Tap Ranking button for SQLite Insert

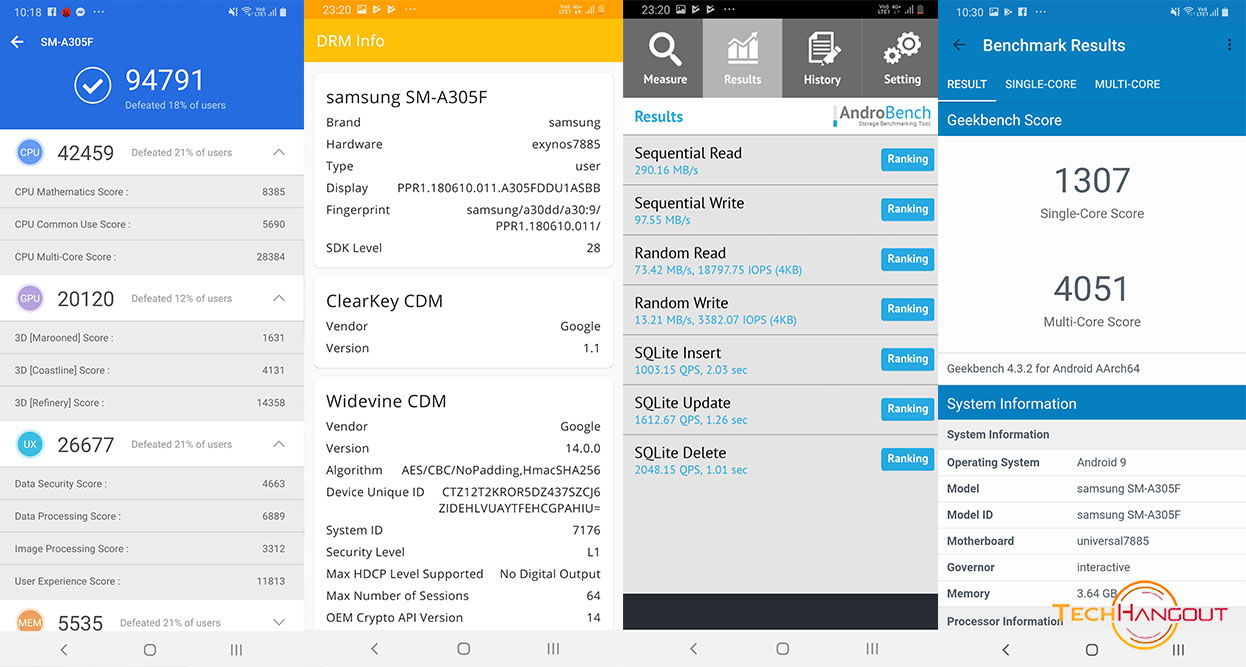(x=908, y=359)
